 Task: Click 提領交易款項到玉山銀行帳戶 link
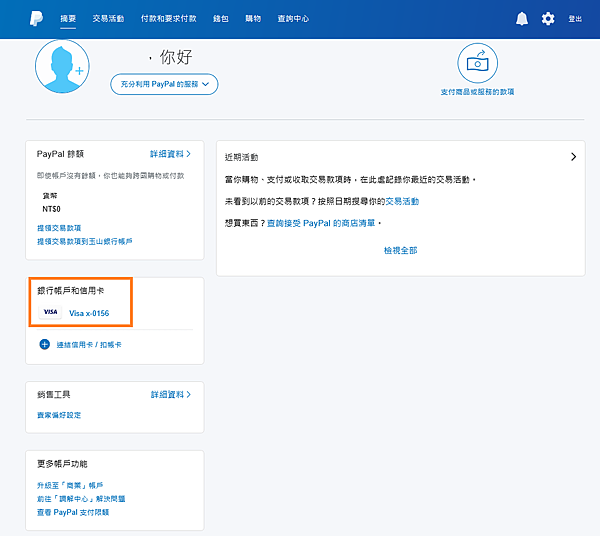pyautogui.click(x=85, y=241)
